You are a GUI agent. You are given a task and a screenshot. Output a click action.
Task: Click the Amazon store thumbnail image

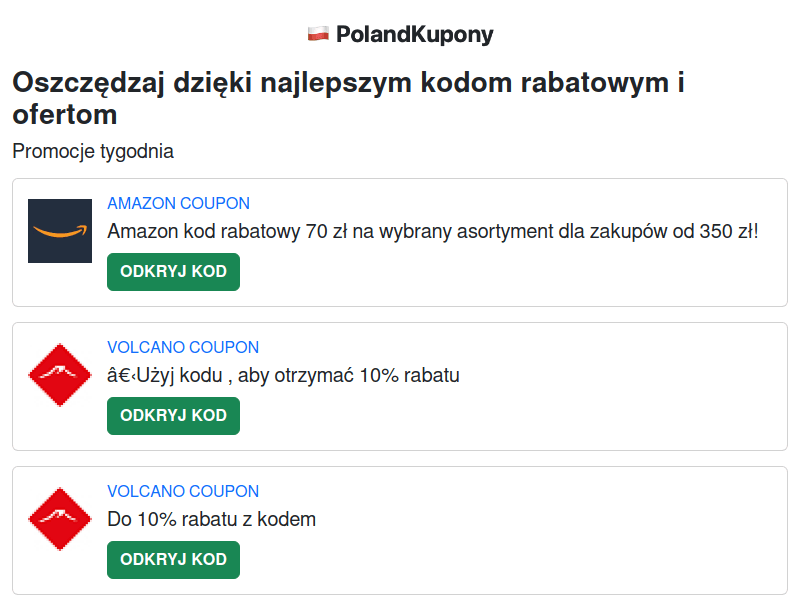pyautogui.click(x=59, y=229)
